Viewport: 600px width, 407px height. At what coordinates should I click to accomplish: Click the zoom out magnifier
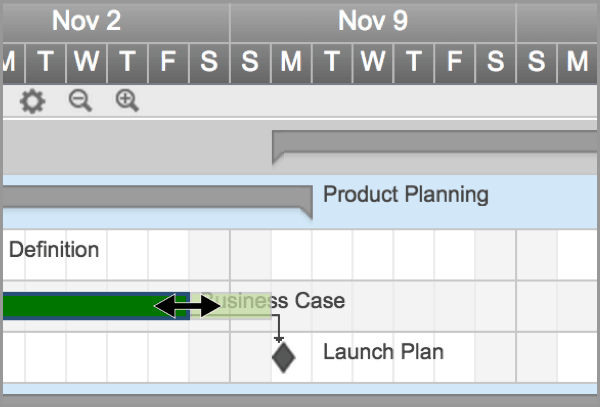(80, 101)
